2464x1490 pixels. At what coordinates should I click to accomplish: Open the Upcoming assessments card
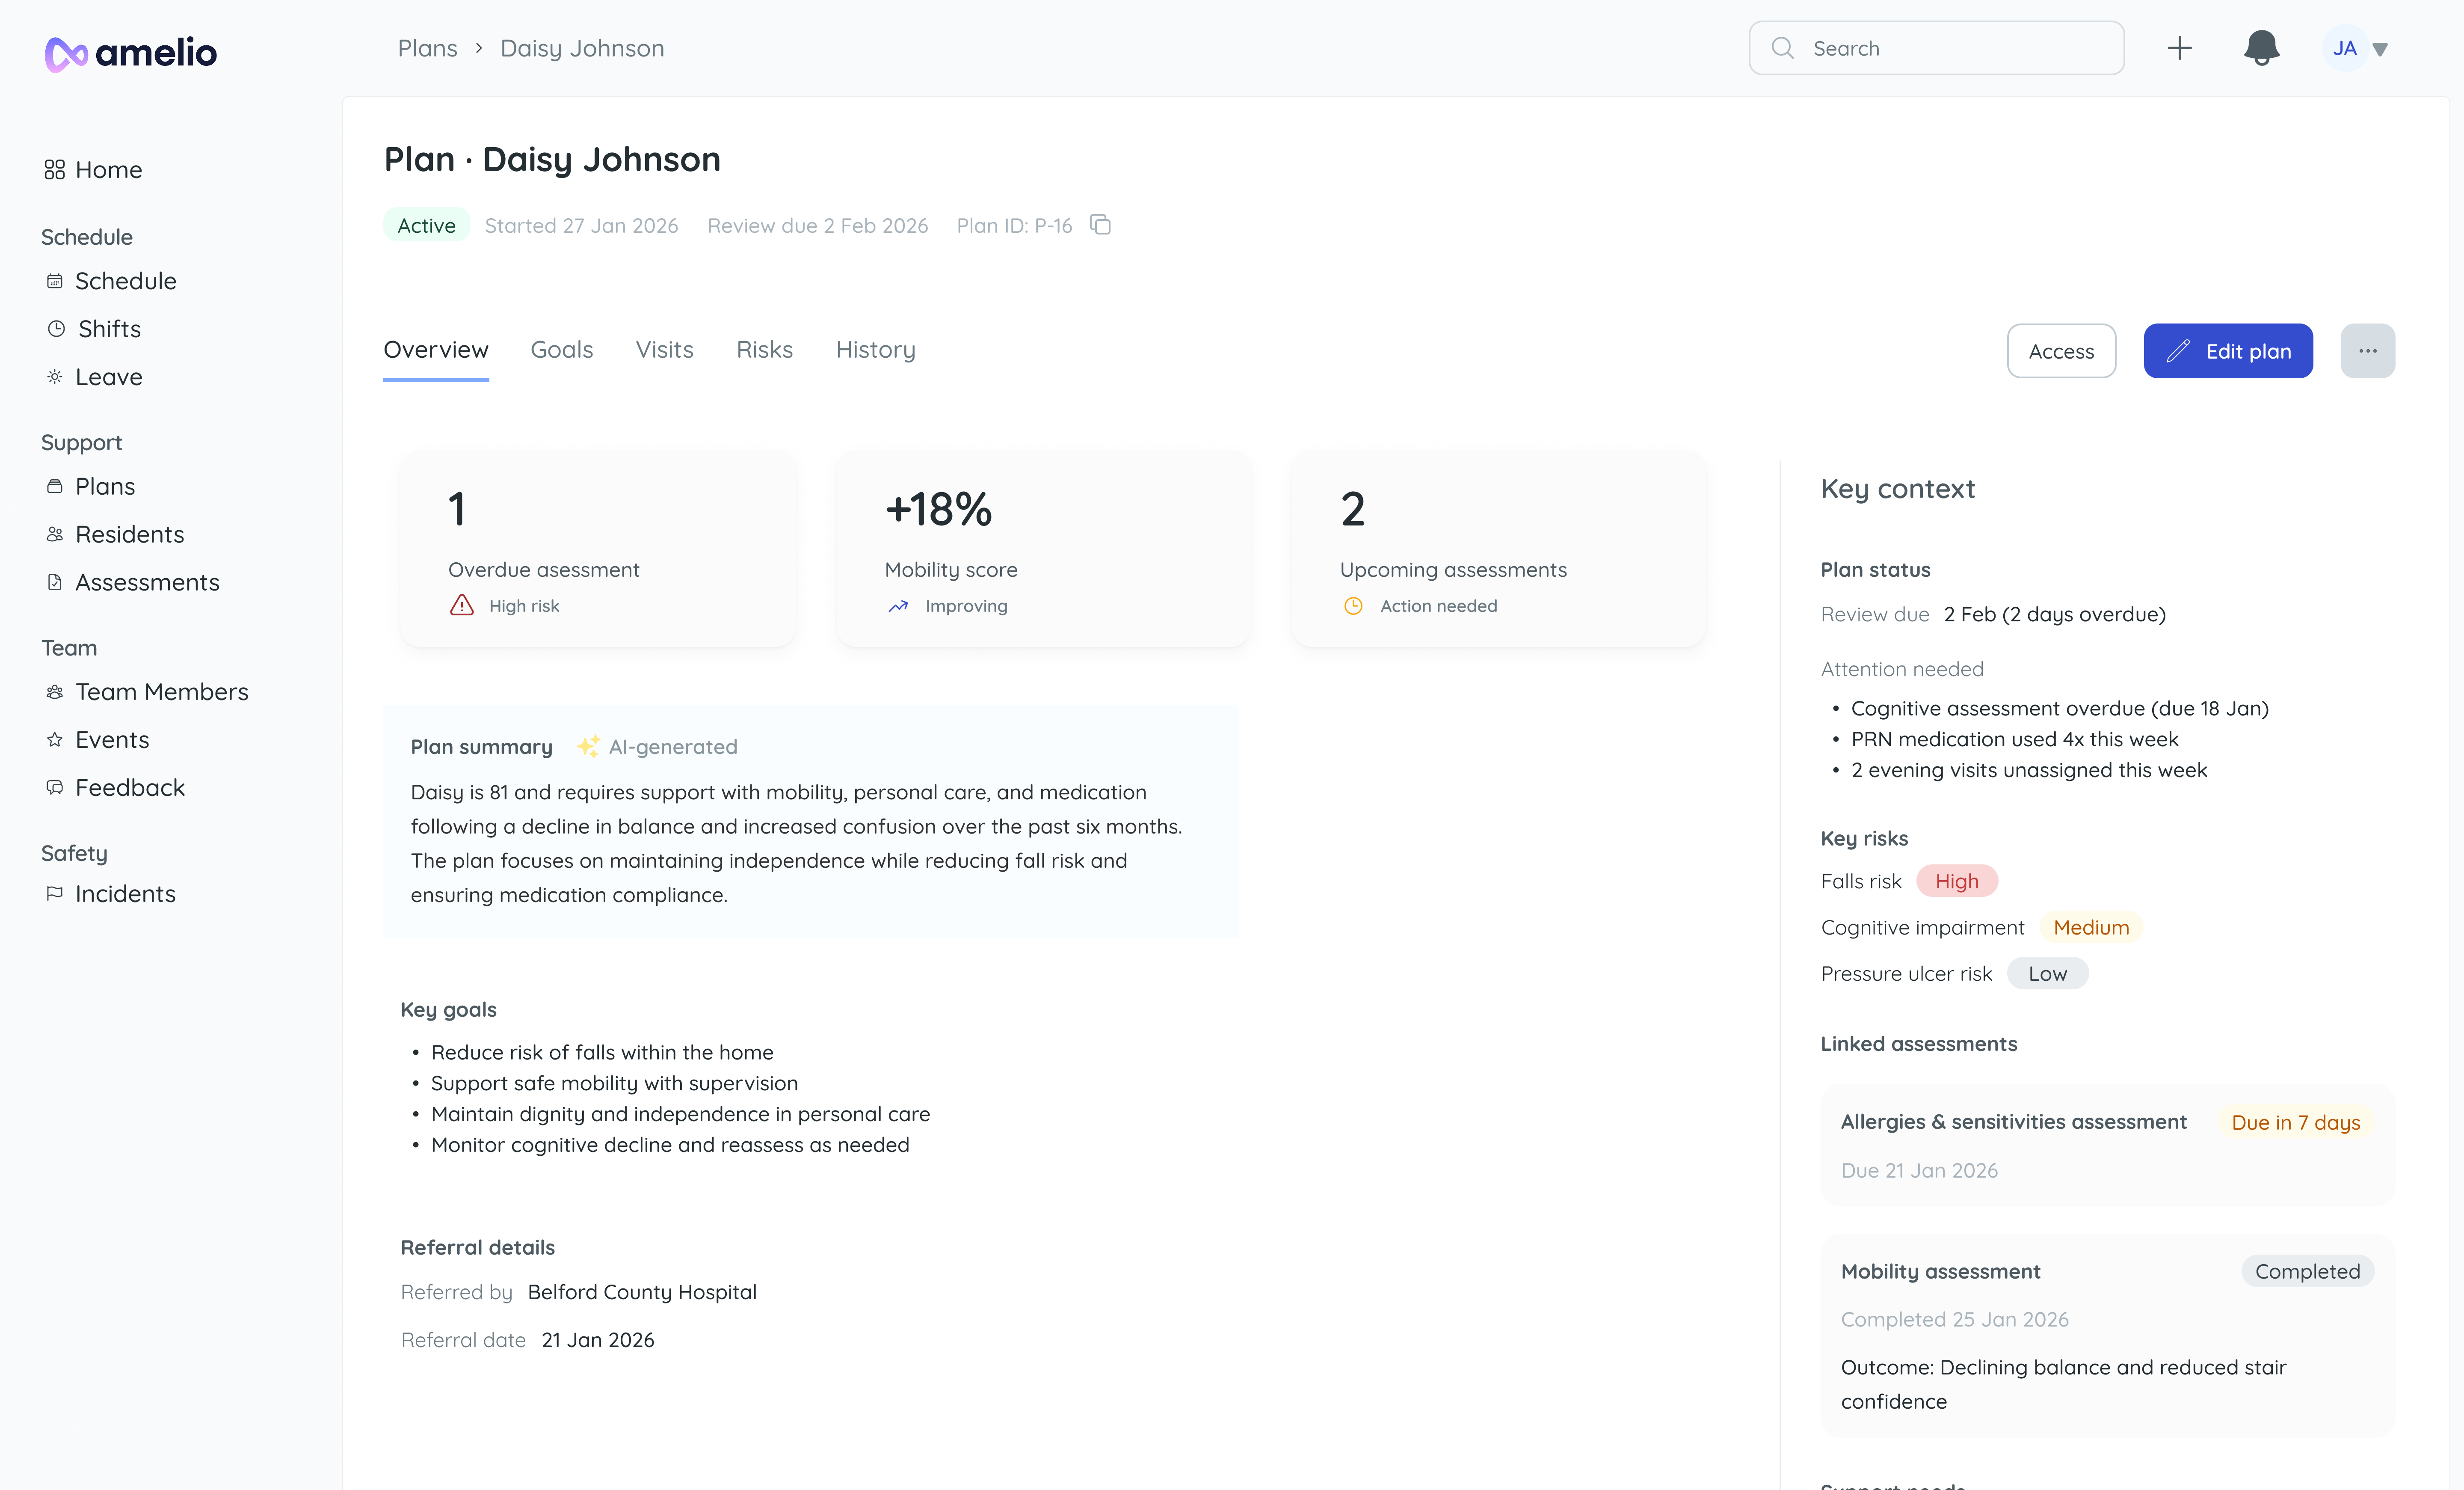click(x=1498, y=549)
